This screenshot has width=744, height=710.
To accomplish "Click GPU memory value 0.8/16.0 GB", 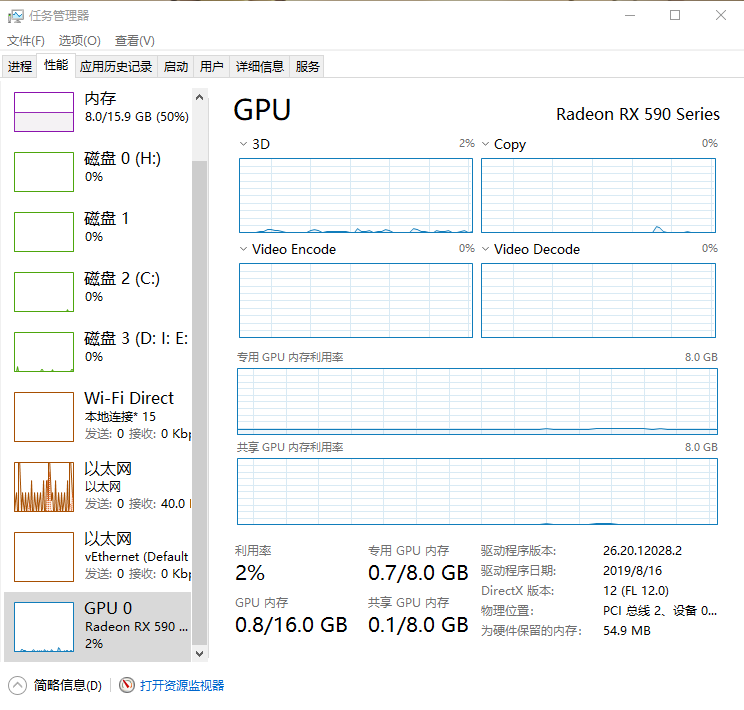I will (x=291, y=625).
